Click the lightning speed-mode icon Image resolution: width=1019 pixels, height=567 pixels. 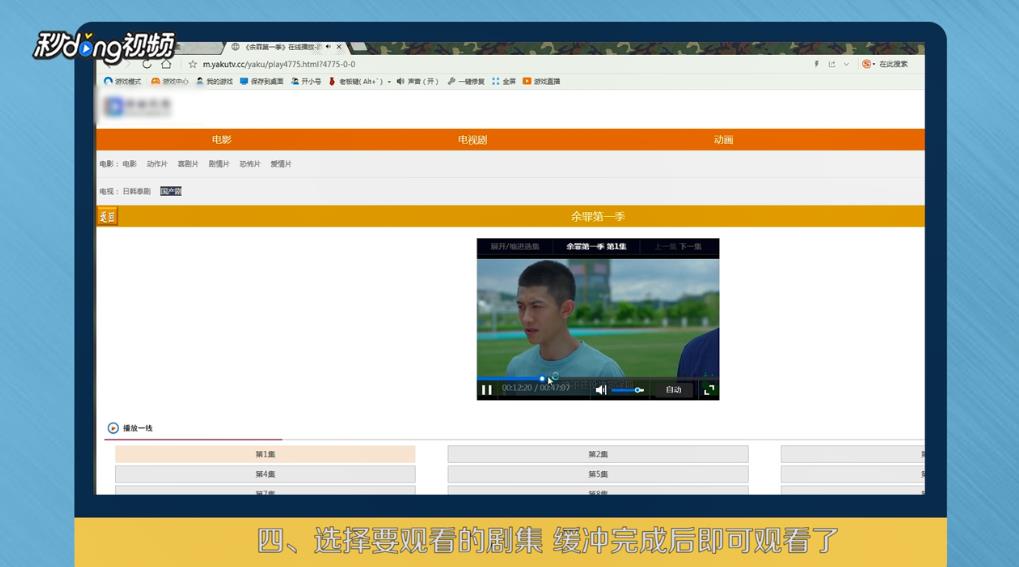point(816,64)
